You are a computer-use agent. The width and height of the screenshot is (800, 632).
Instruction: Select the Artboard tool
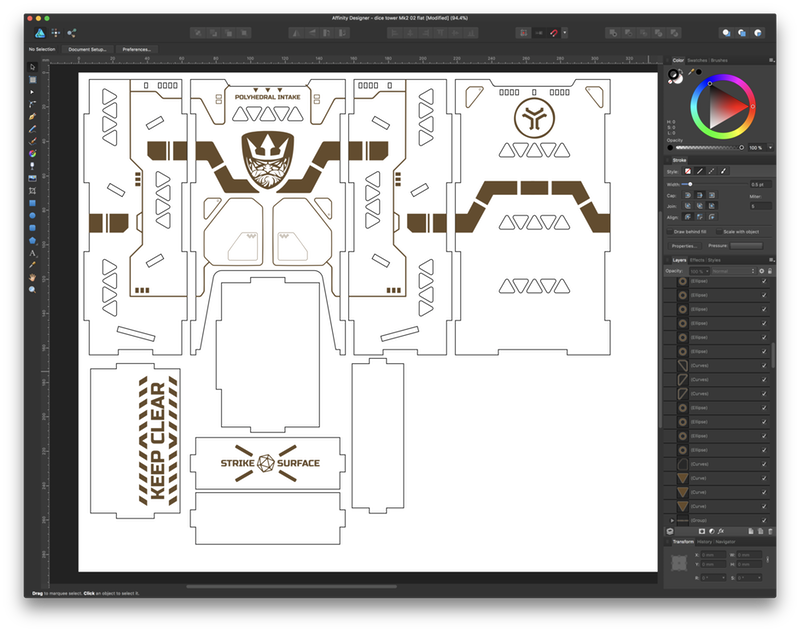[x=32, y=80]
